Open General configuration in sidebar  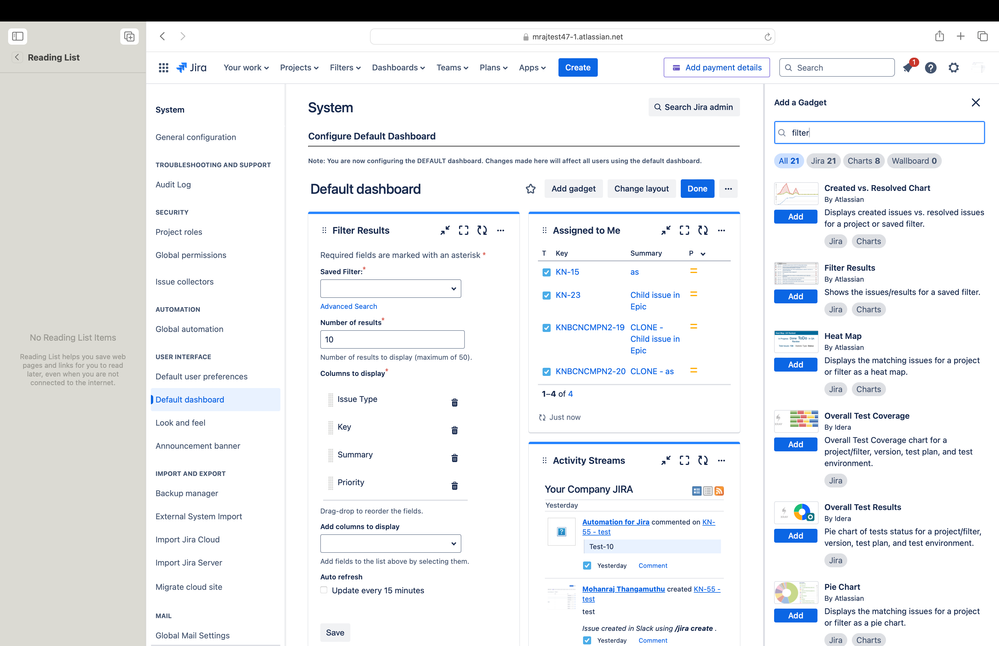click(x=196, y=137)
